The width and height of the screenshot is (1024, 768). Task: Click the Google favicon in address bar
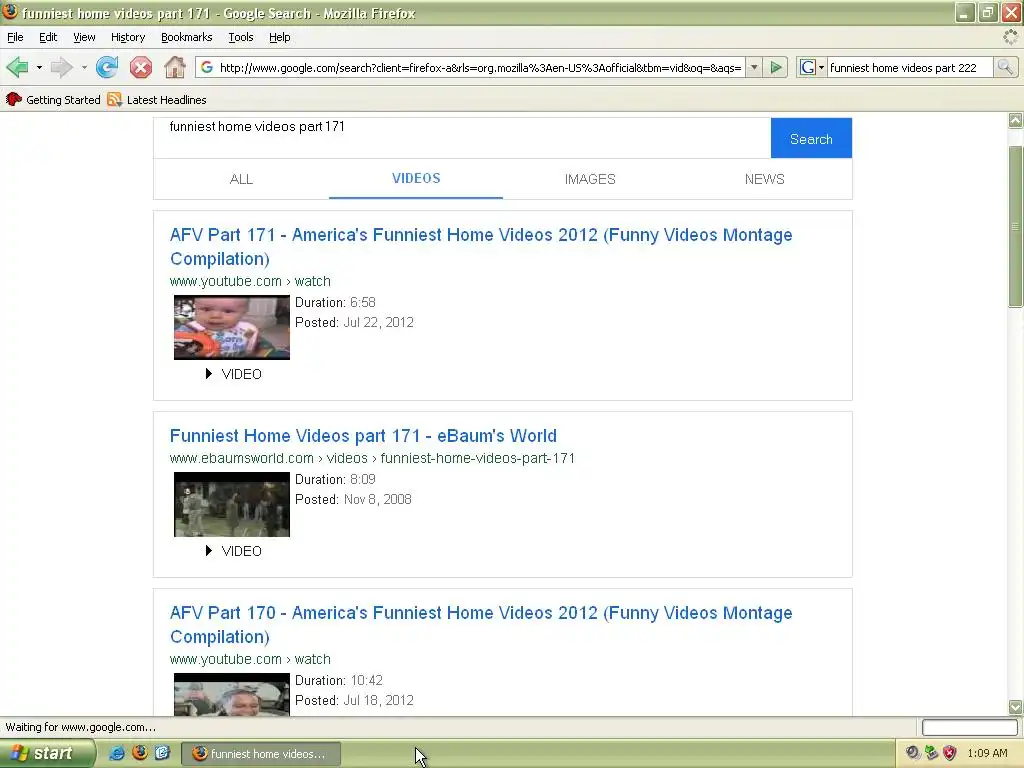206,67
